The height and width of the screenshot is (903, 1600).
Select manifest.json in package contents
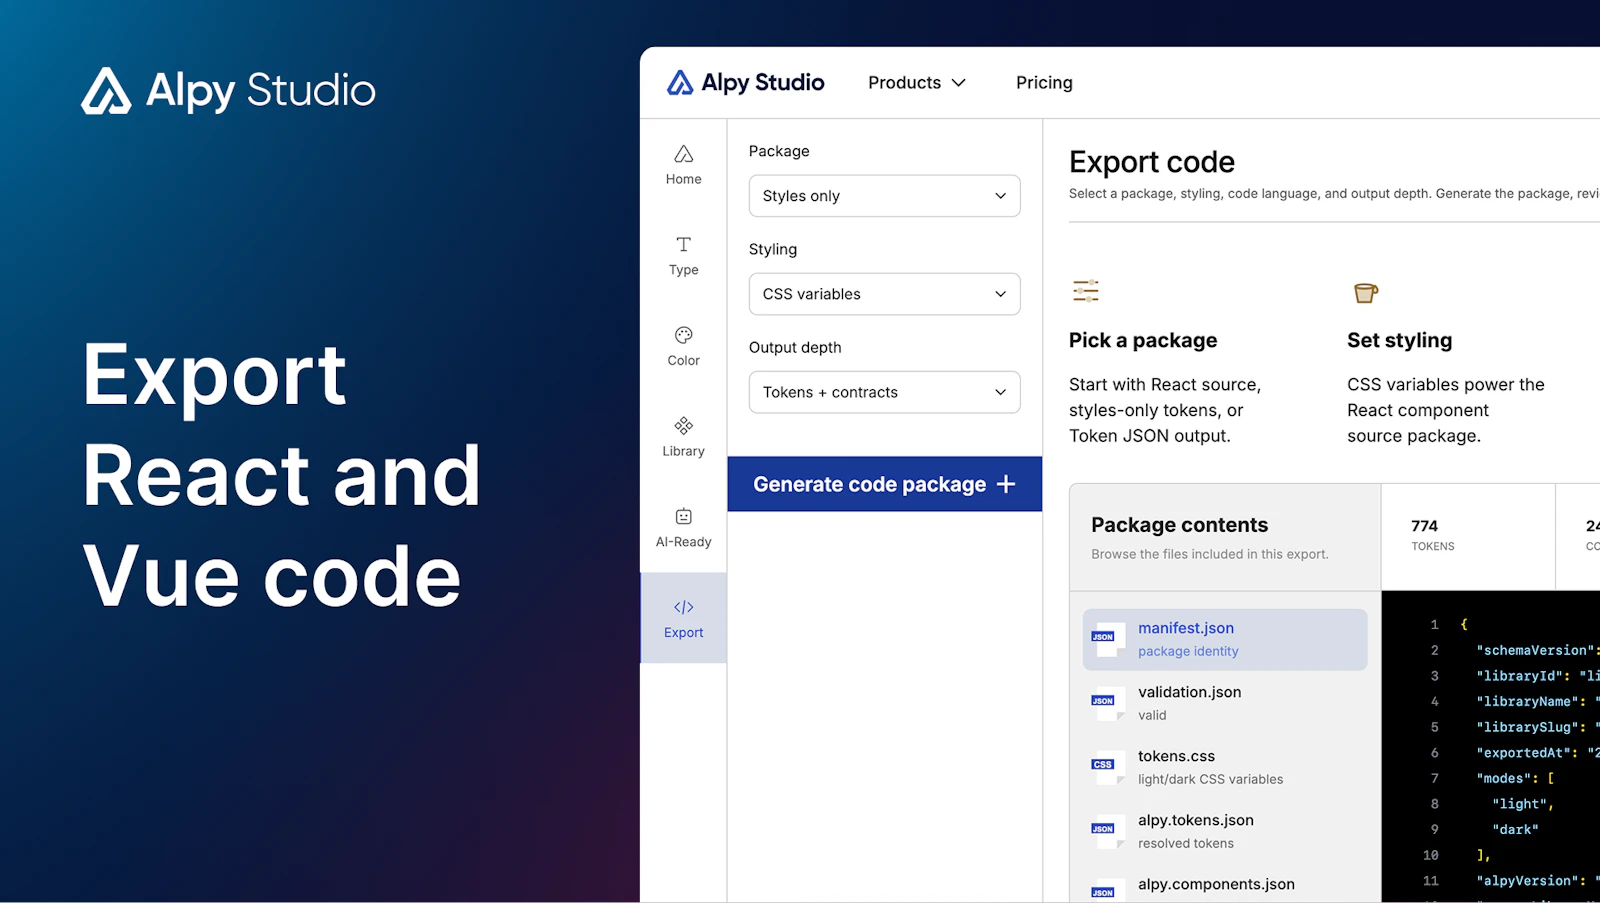click(1225, 639)
